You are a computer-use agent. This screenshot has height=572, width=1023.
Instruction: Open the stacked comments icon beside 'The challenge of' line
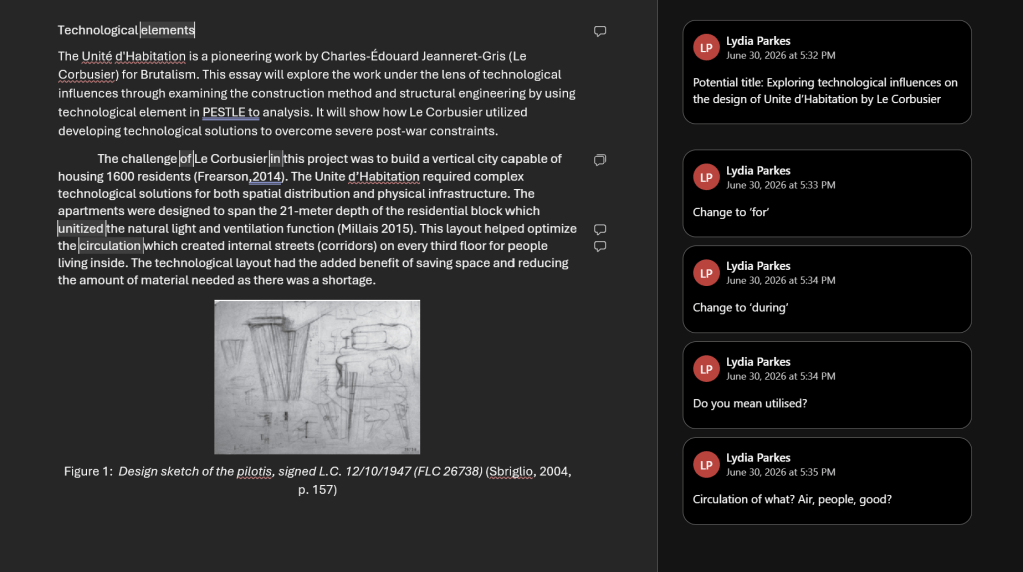coord(600,160)
